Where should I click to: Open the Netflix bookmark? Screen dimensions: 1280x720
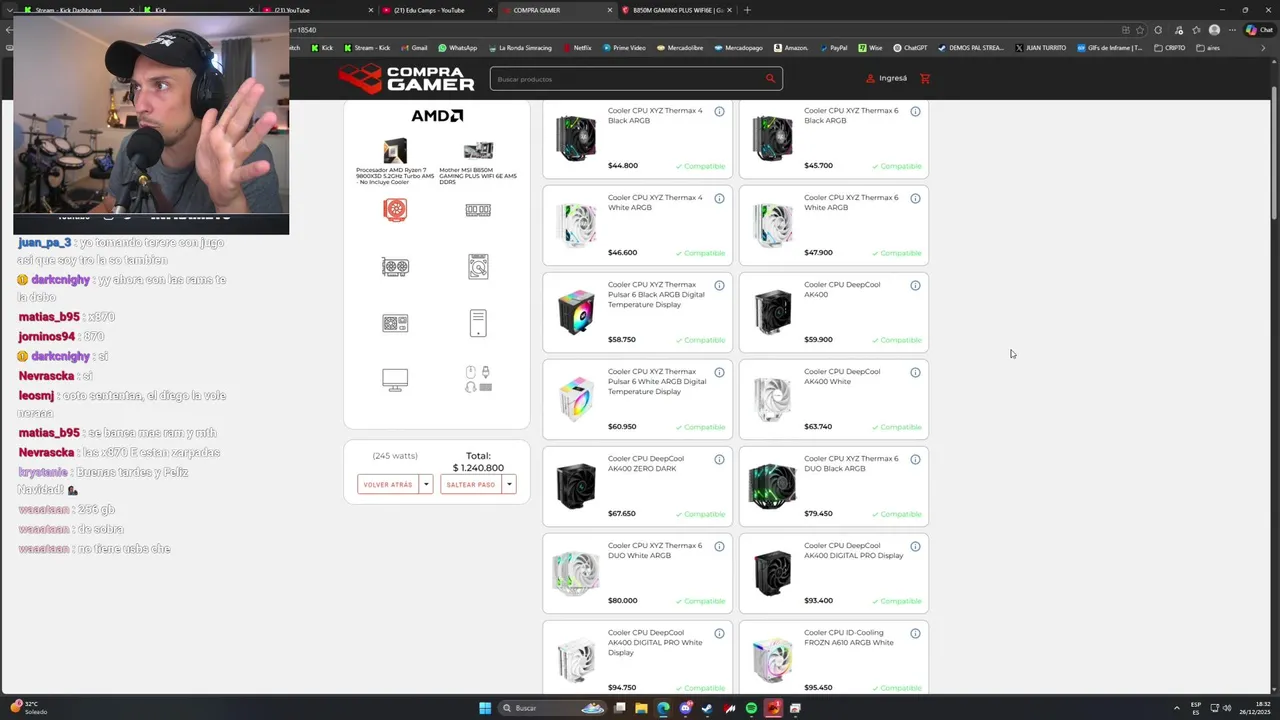pos(577,48)
